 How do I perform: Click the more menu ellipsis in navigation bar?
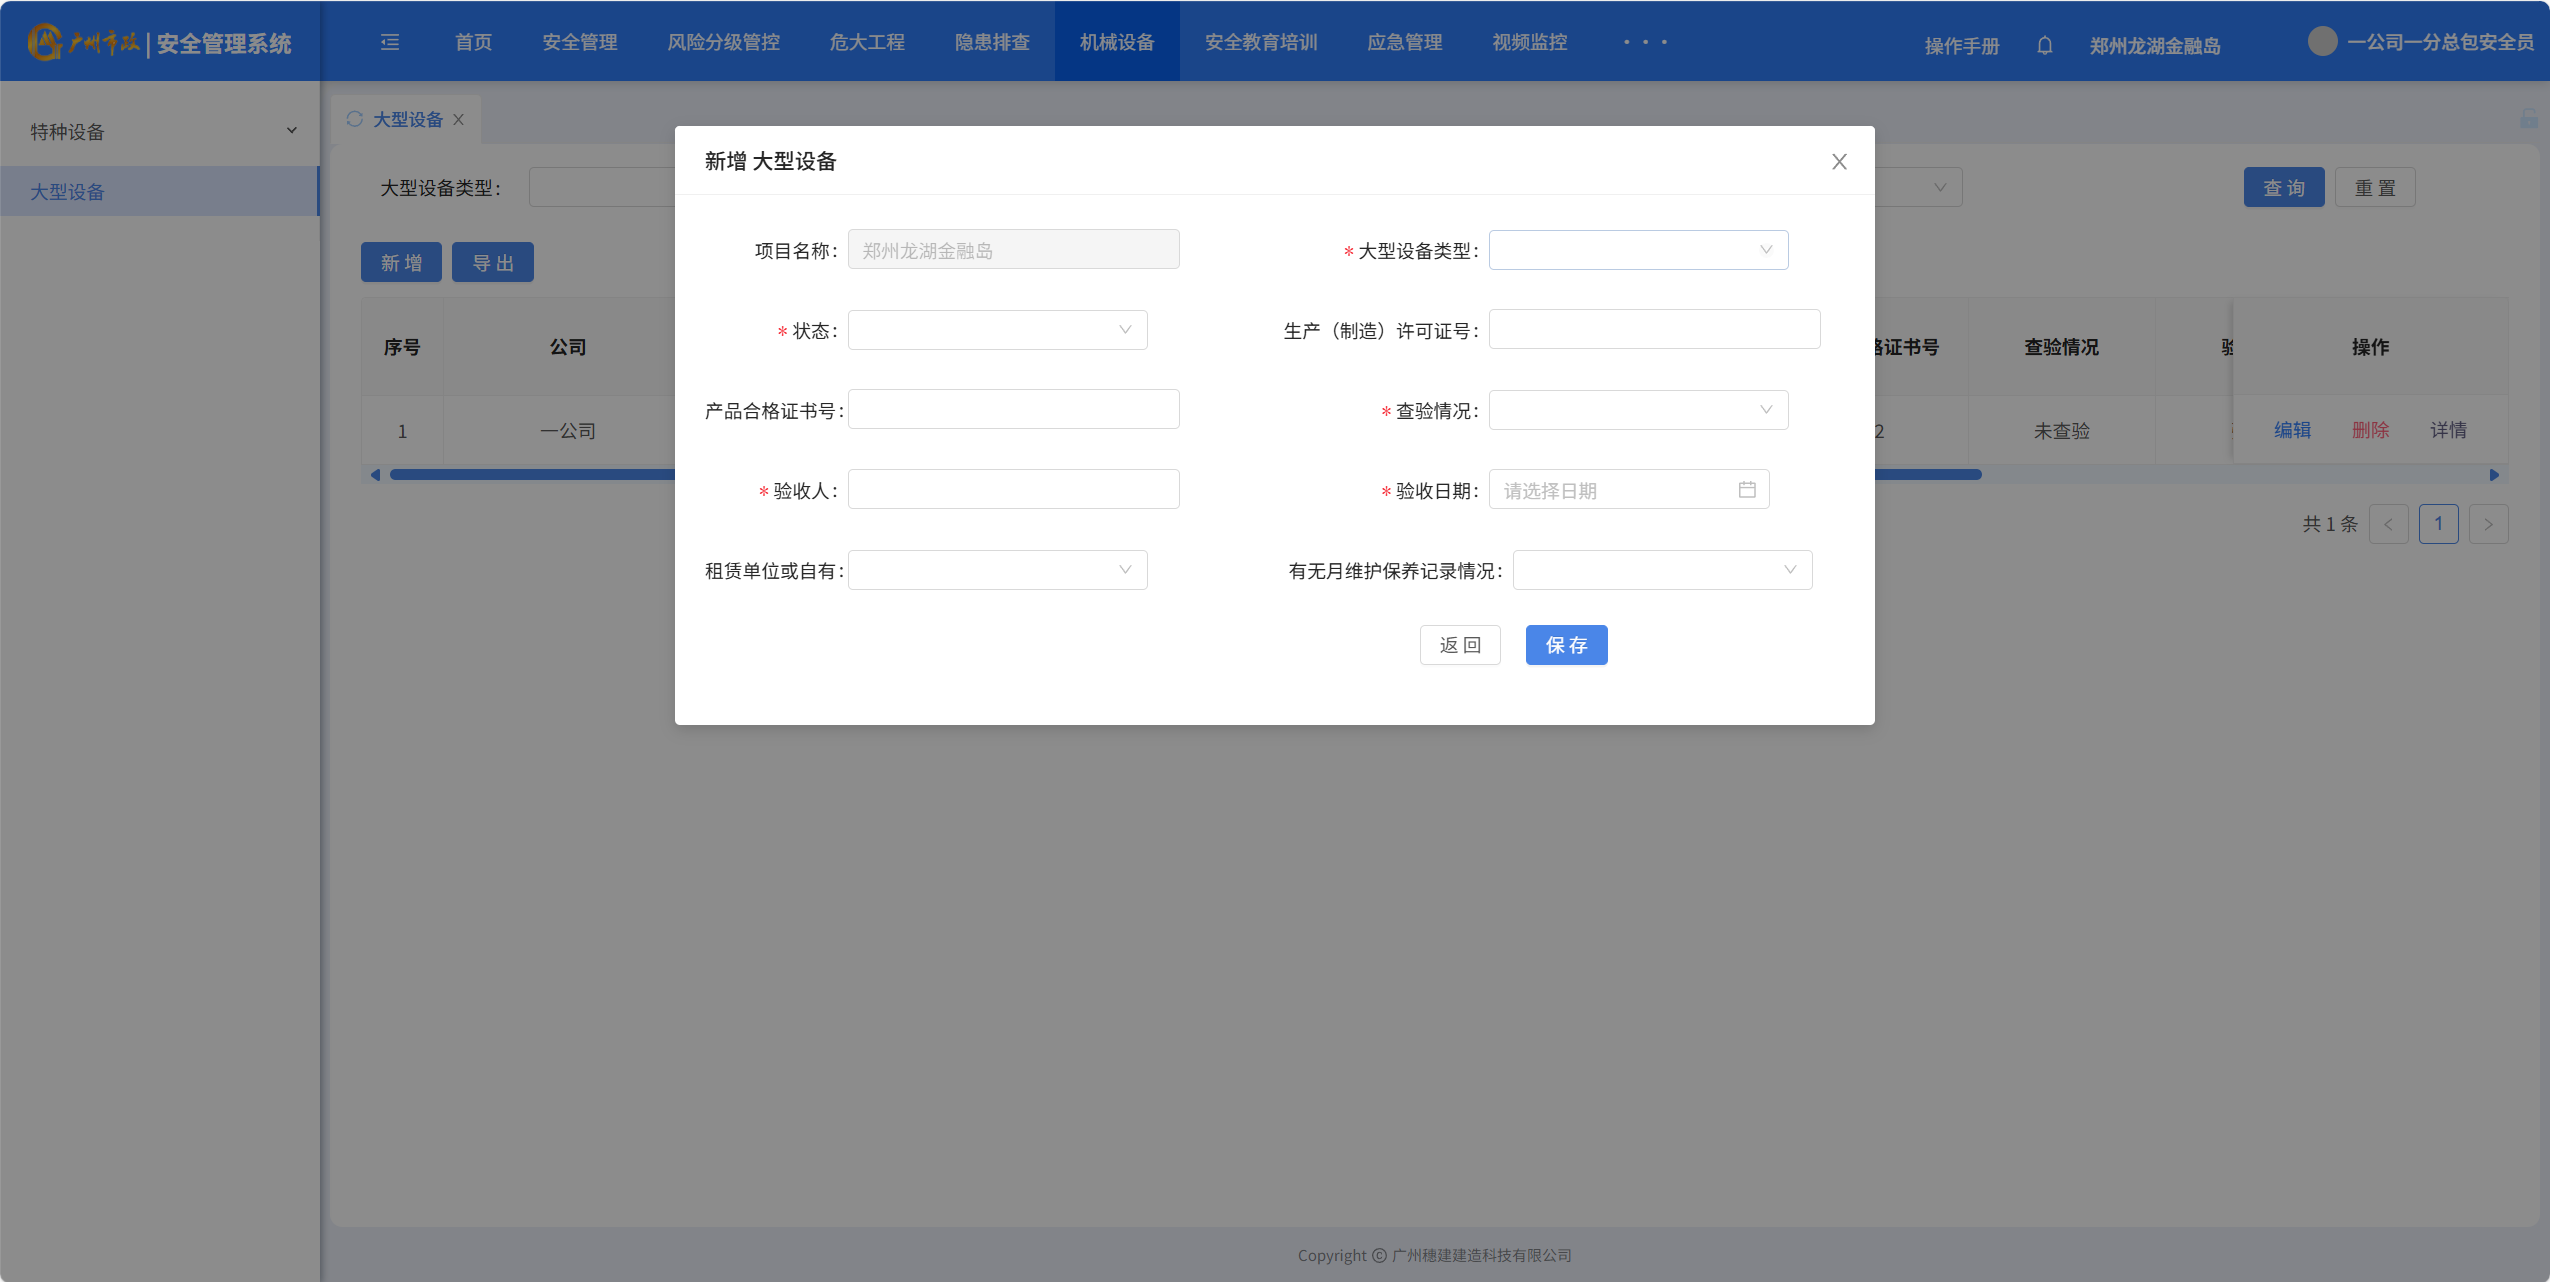coord(1644,42)
